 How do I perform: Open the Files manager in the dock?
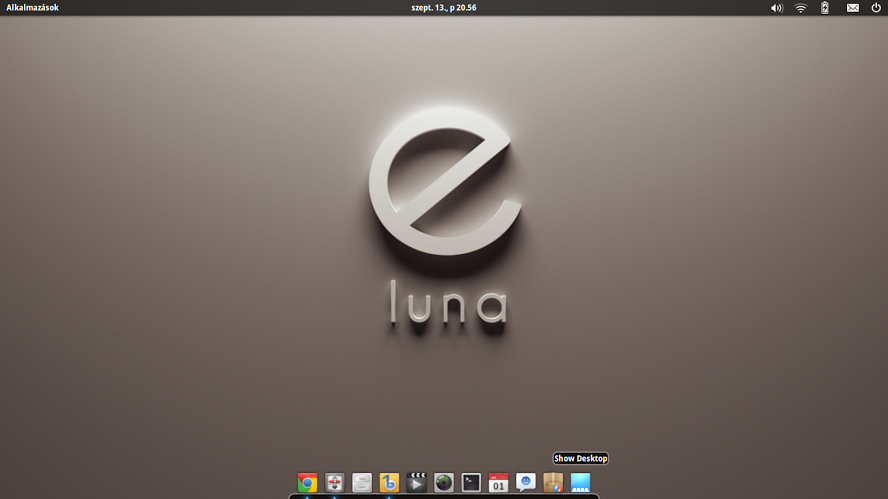coord(362,483)
